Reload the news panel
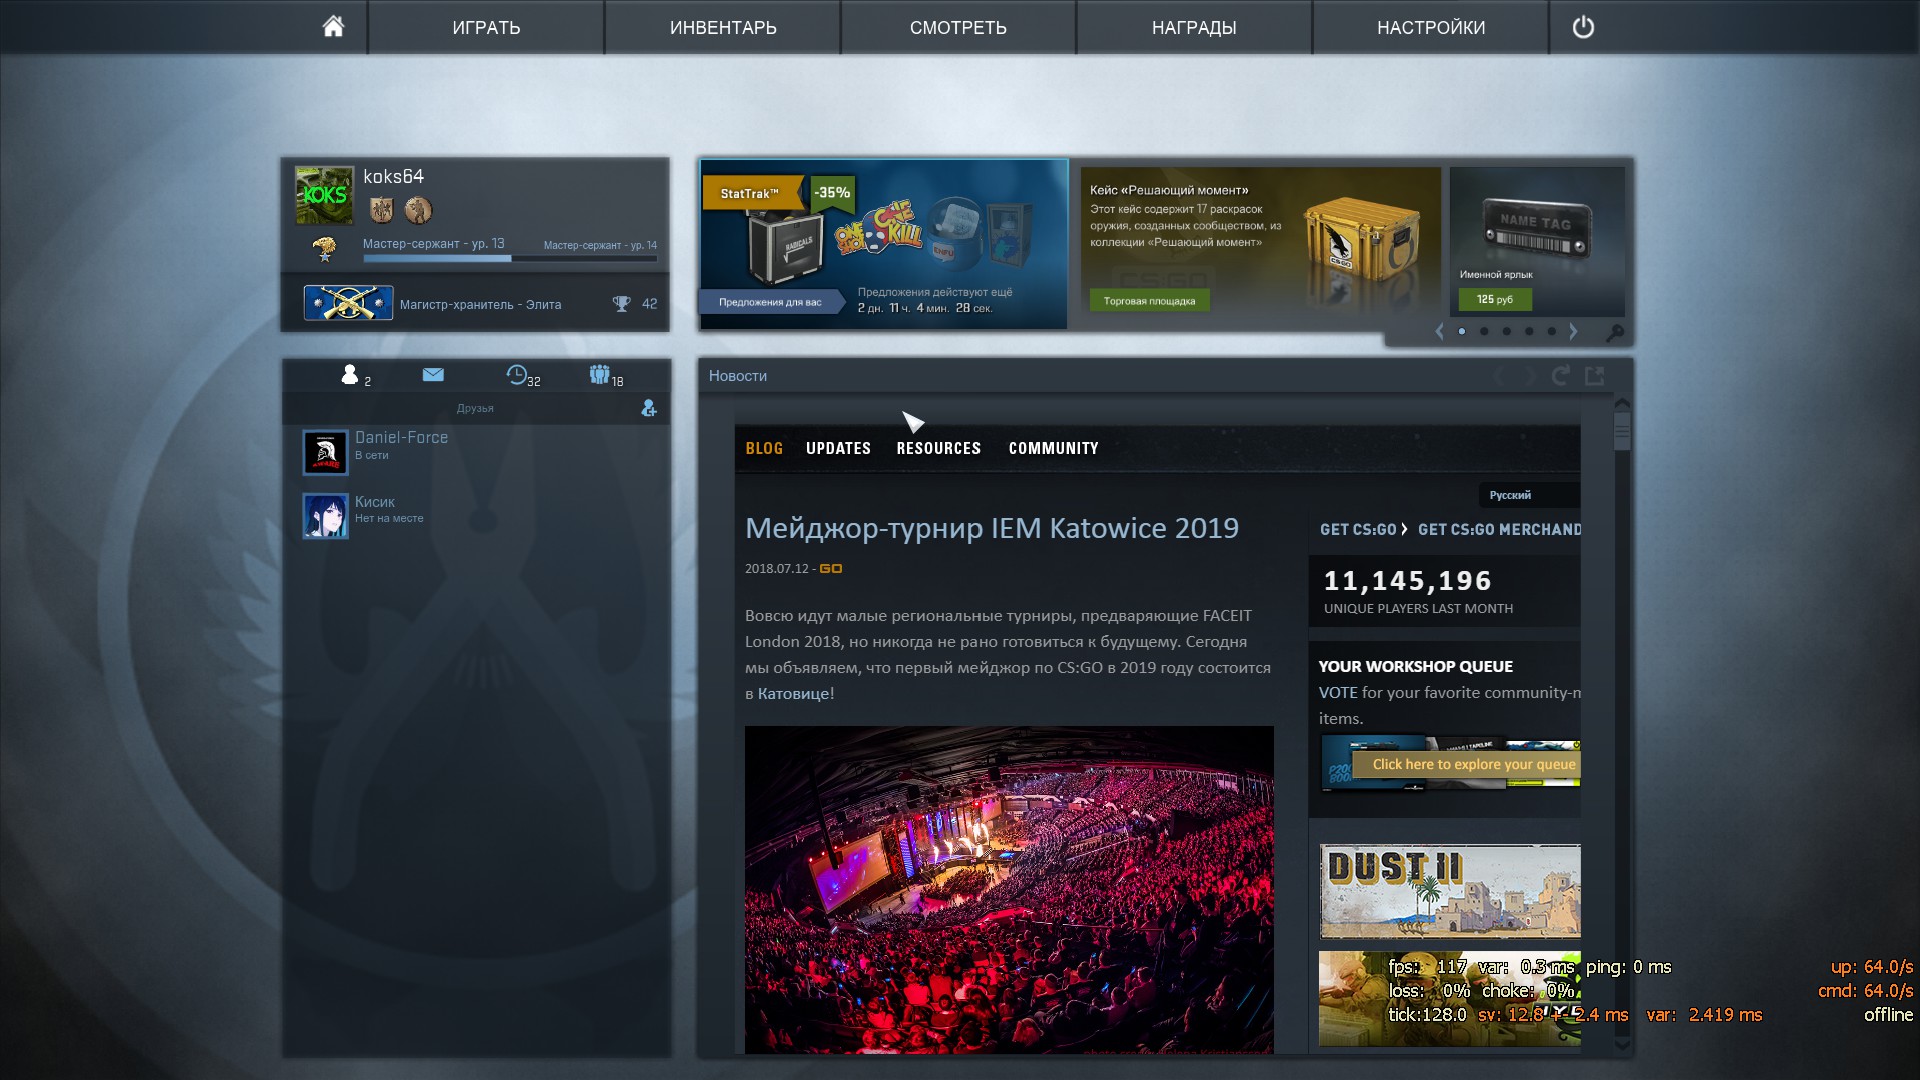The image size is (1920, 1080). 1560,376
